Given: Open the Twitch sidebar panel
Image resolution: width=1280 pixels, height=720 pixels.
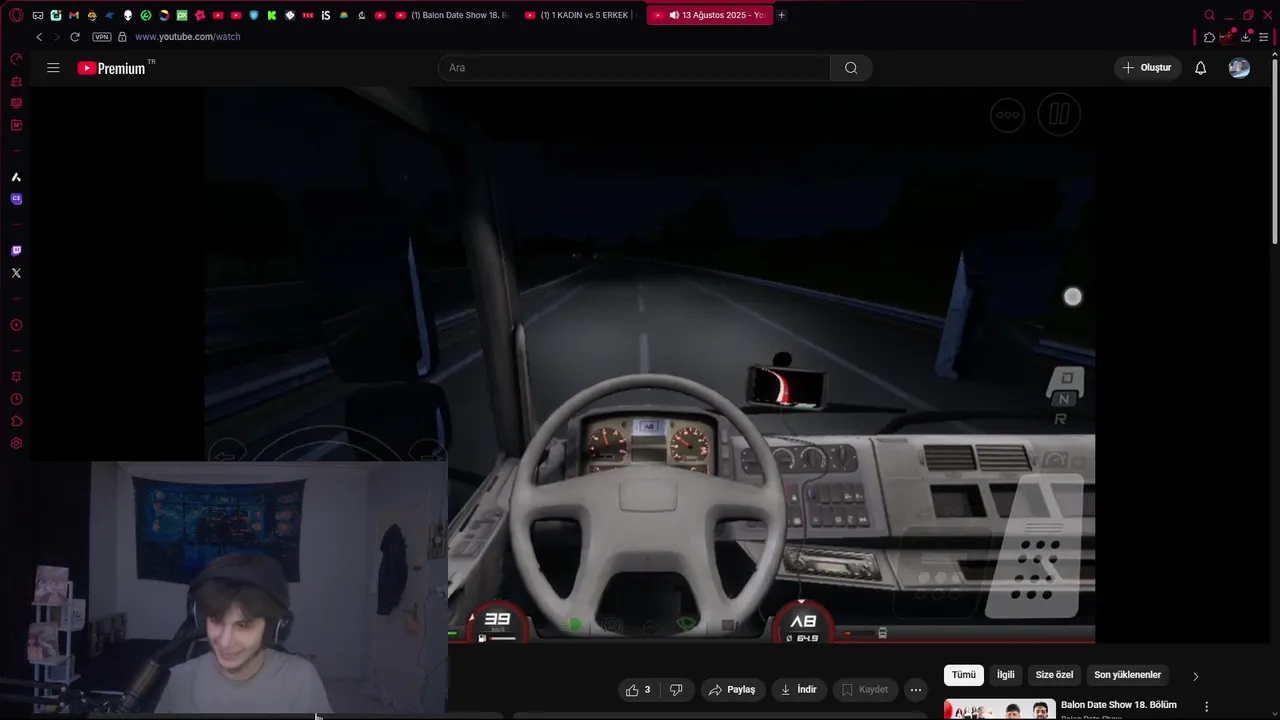Looking at the screenshot, I should (x=16, y=251).
